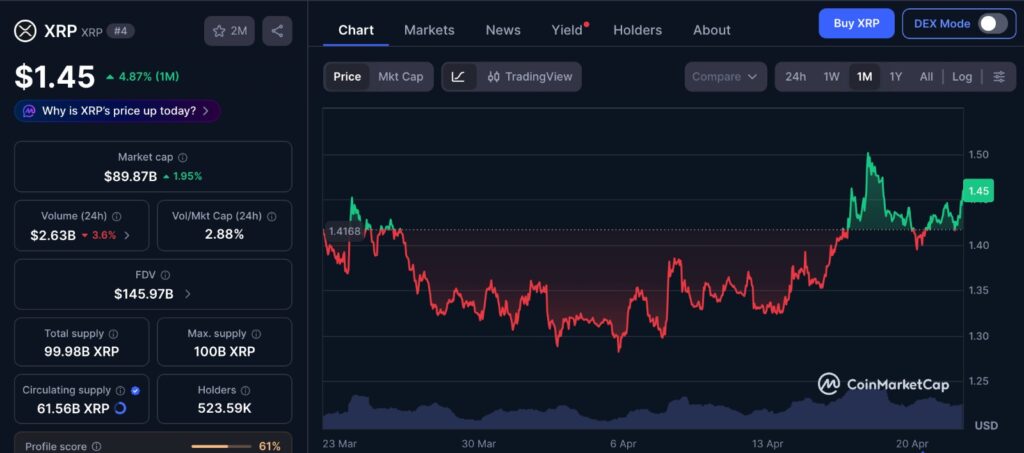Open the About tab
Screen dimensions: 1024x453
coord(711,30)
